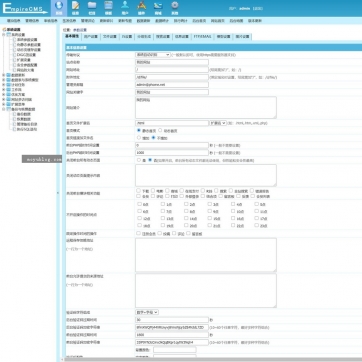Tick the 14点 hour checkbox
Image resolution: width=362 pixels, height=362 pixels.
click(186, 218)
